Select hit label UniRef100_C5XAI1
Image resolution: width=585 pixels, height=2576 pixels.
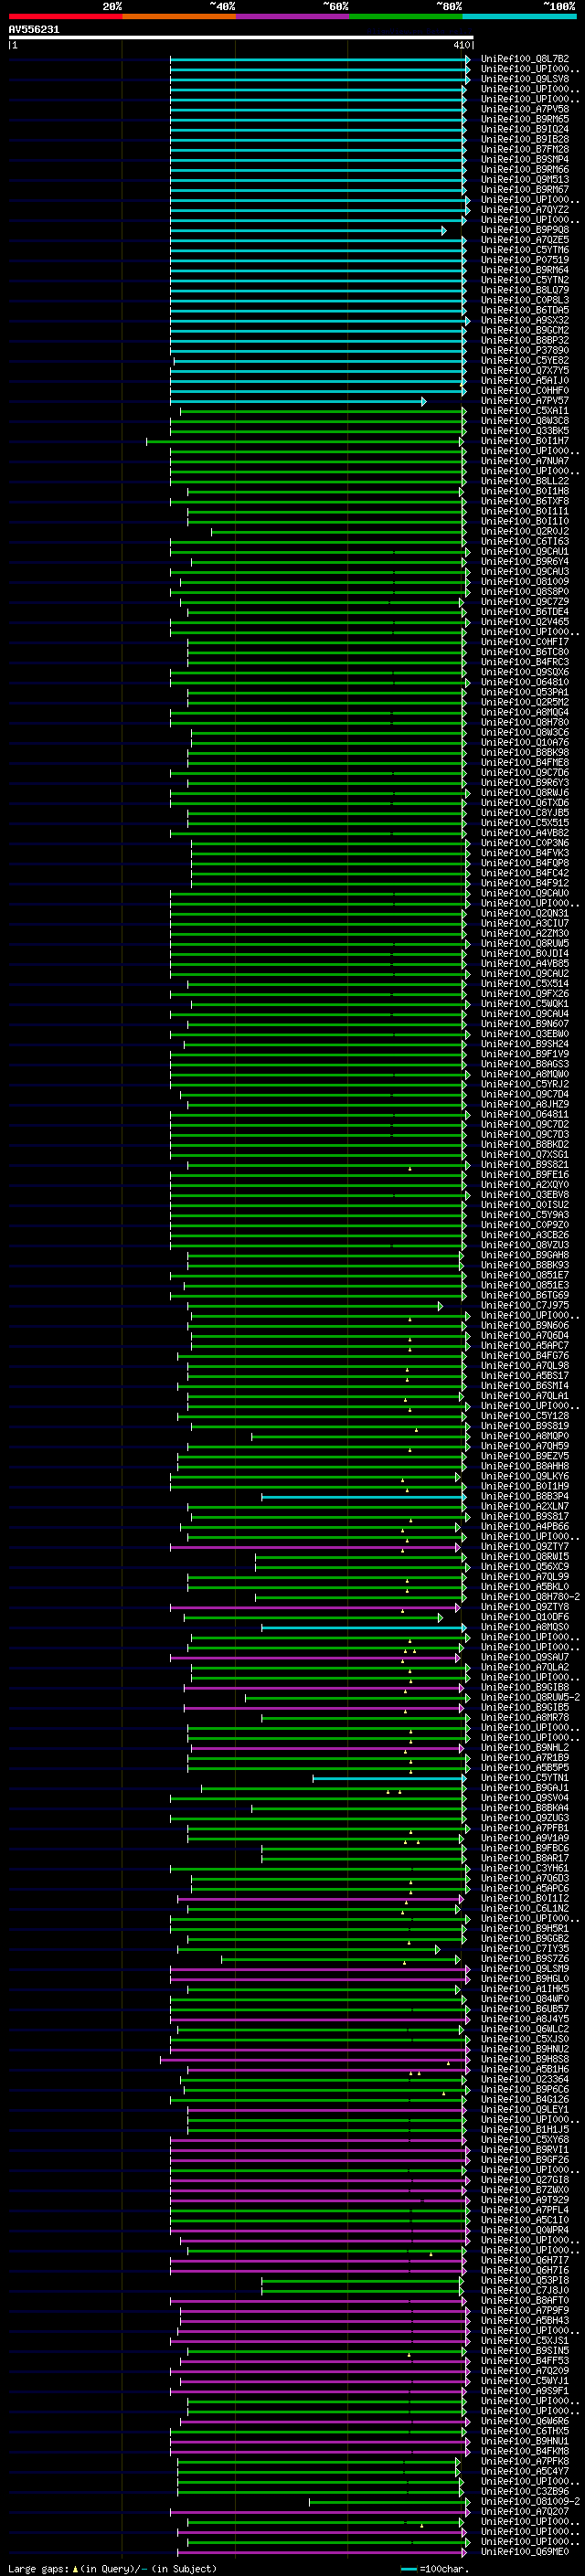(x=524, y=411)
